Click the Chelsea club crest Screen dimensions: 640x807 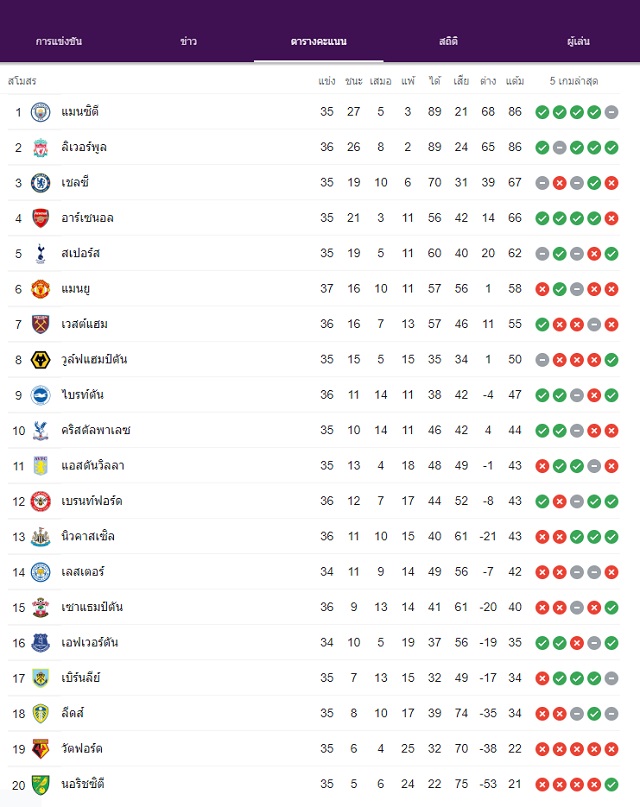pyautogui.click(x=40, y=183)
